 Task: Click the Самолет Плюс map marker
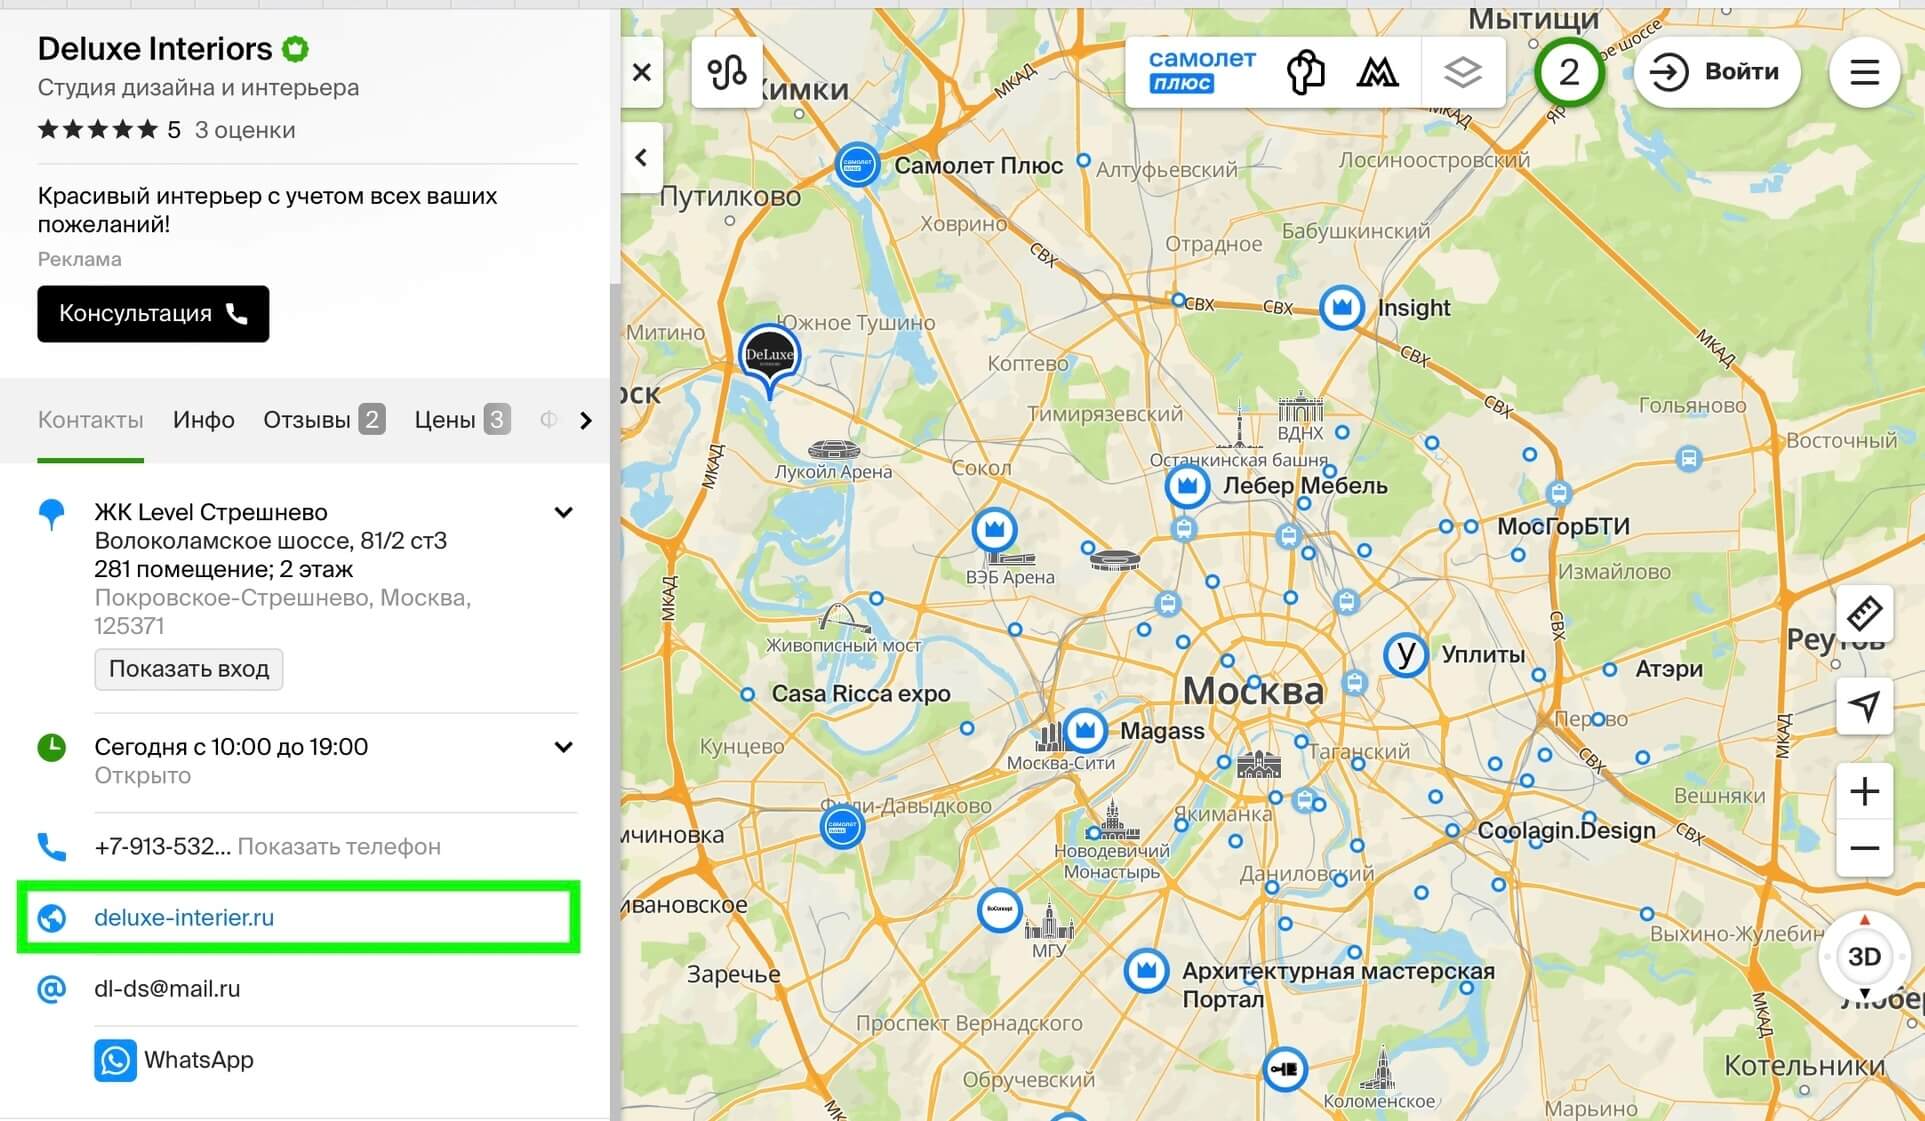857,164
